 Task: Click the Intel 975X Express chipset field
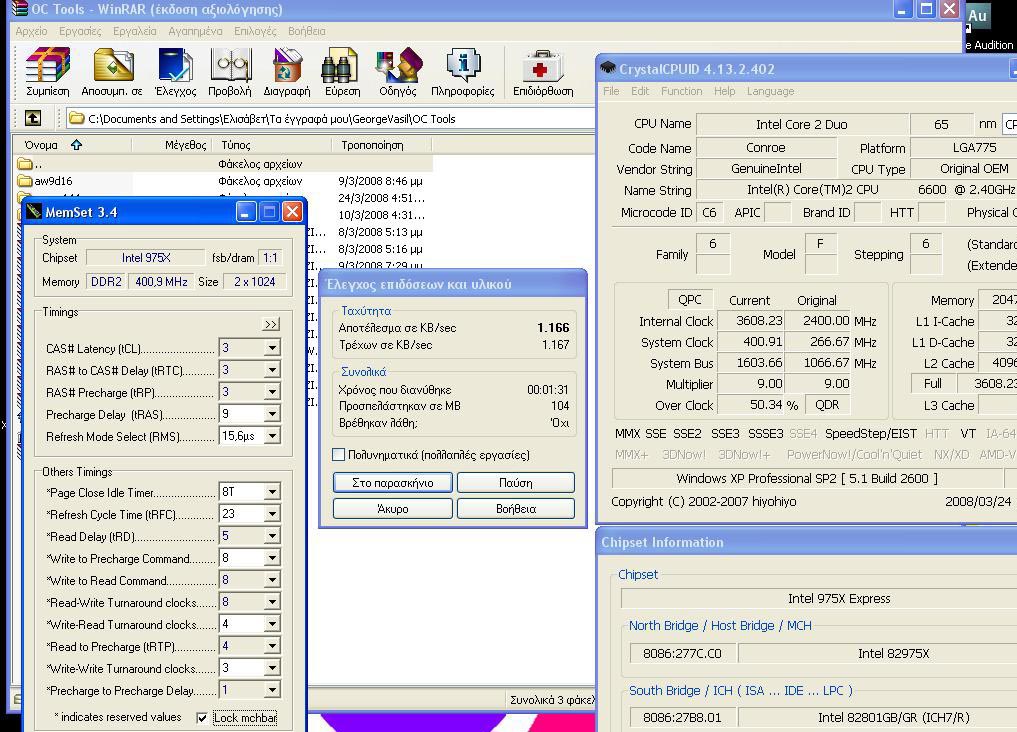coord(819,598)
